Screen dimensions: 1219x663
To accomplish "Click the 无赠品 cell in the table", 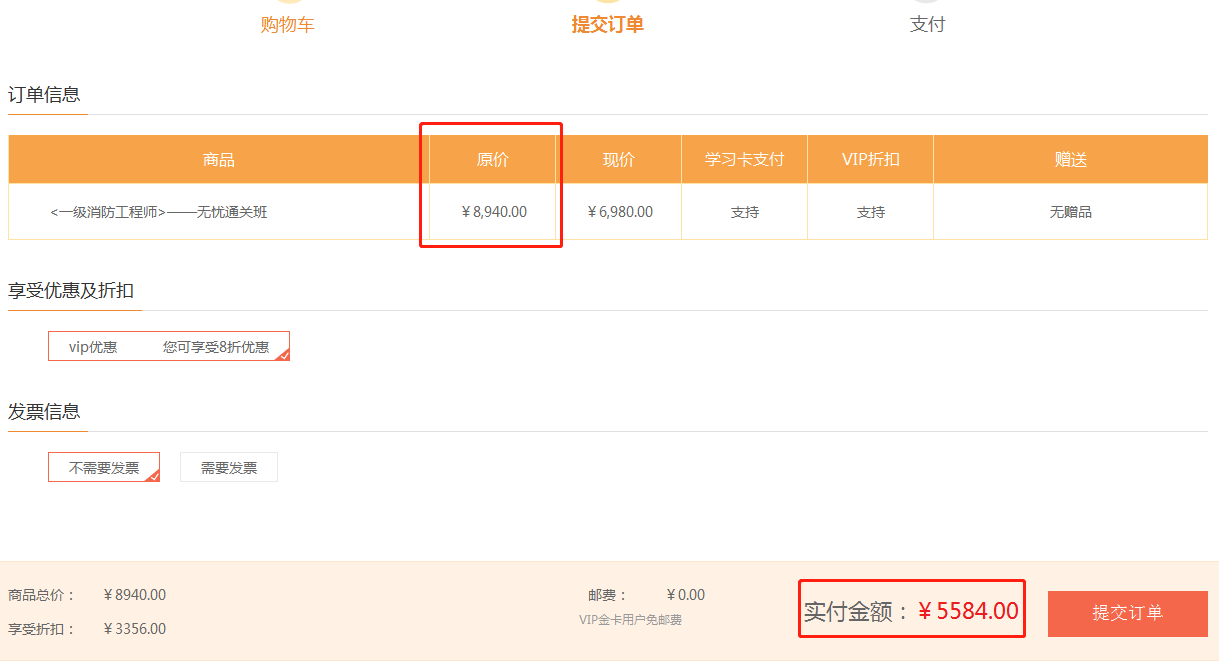I will (1070, 212).
